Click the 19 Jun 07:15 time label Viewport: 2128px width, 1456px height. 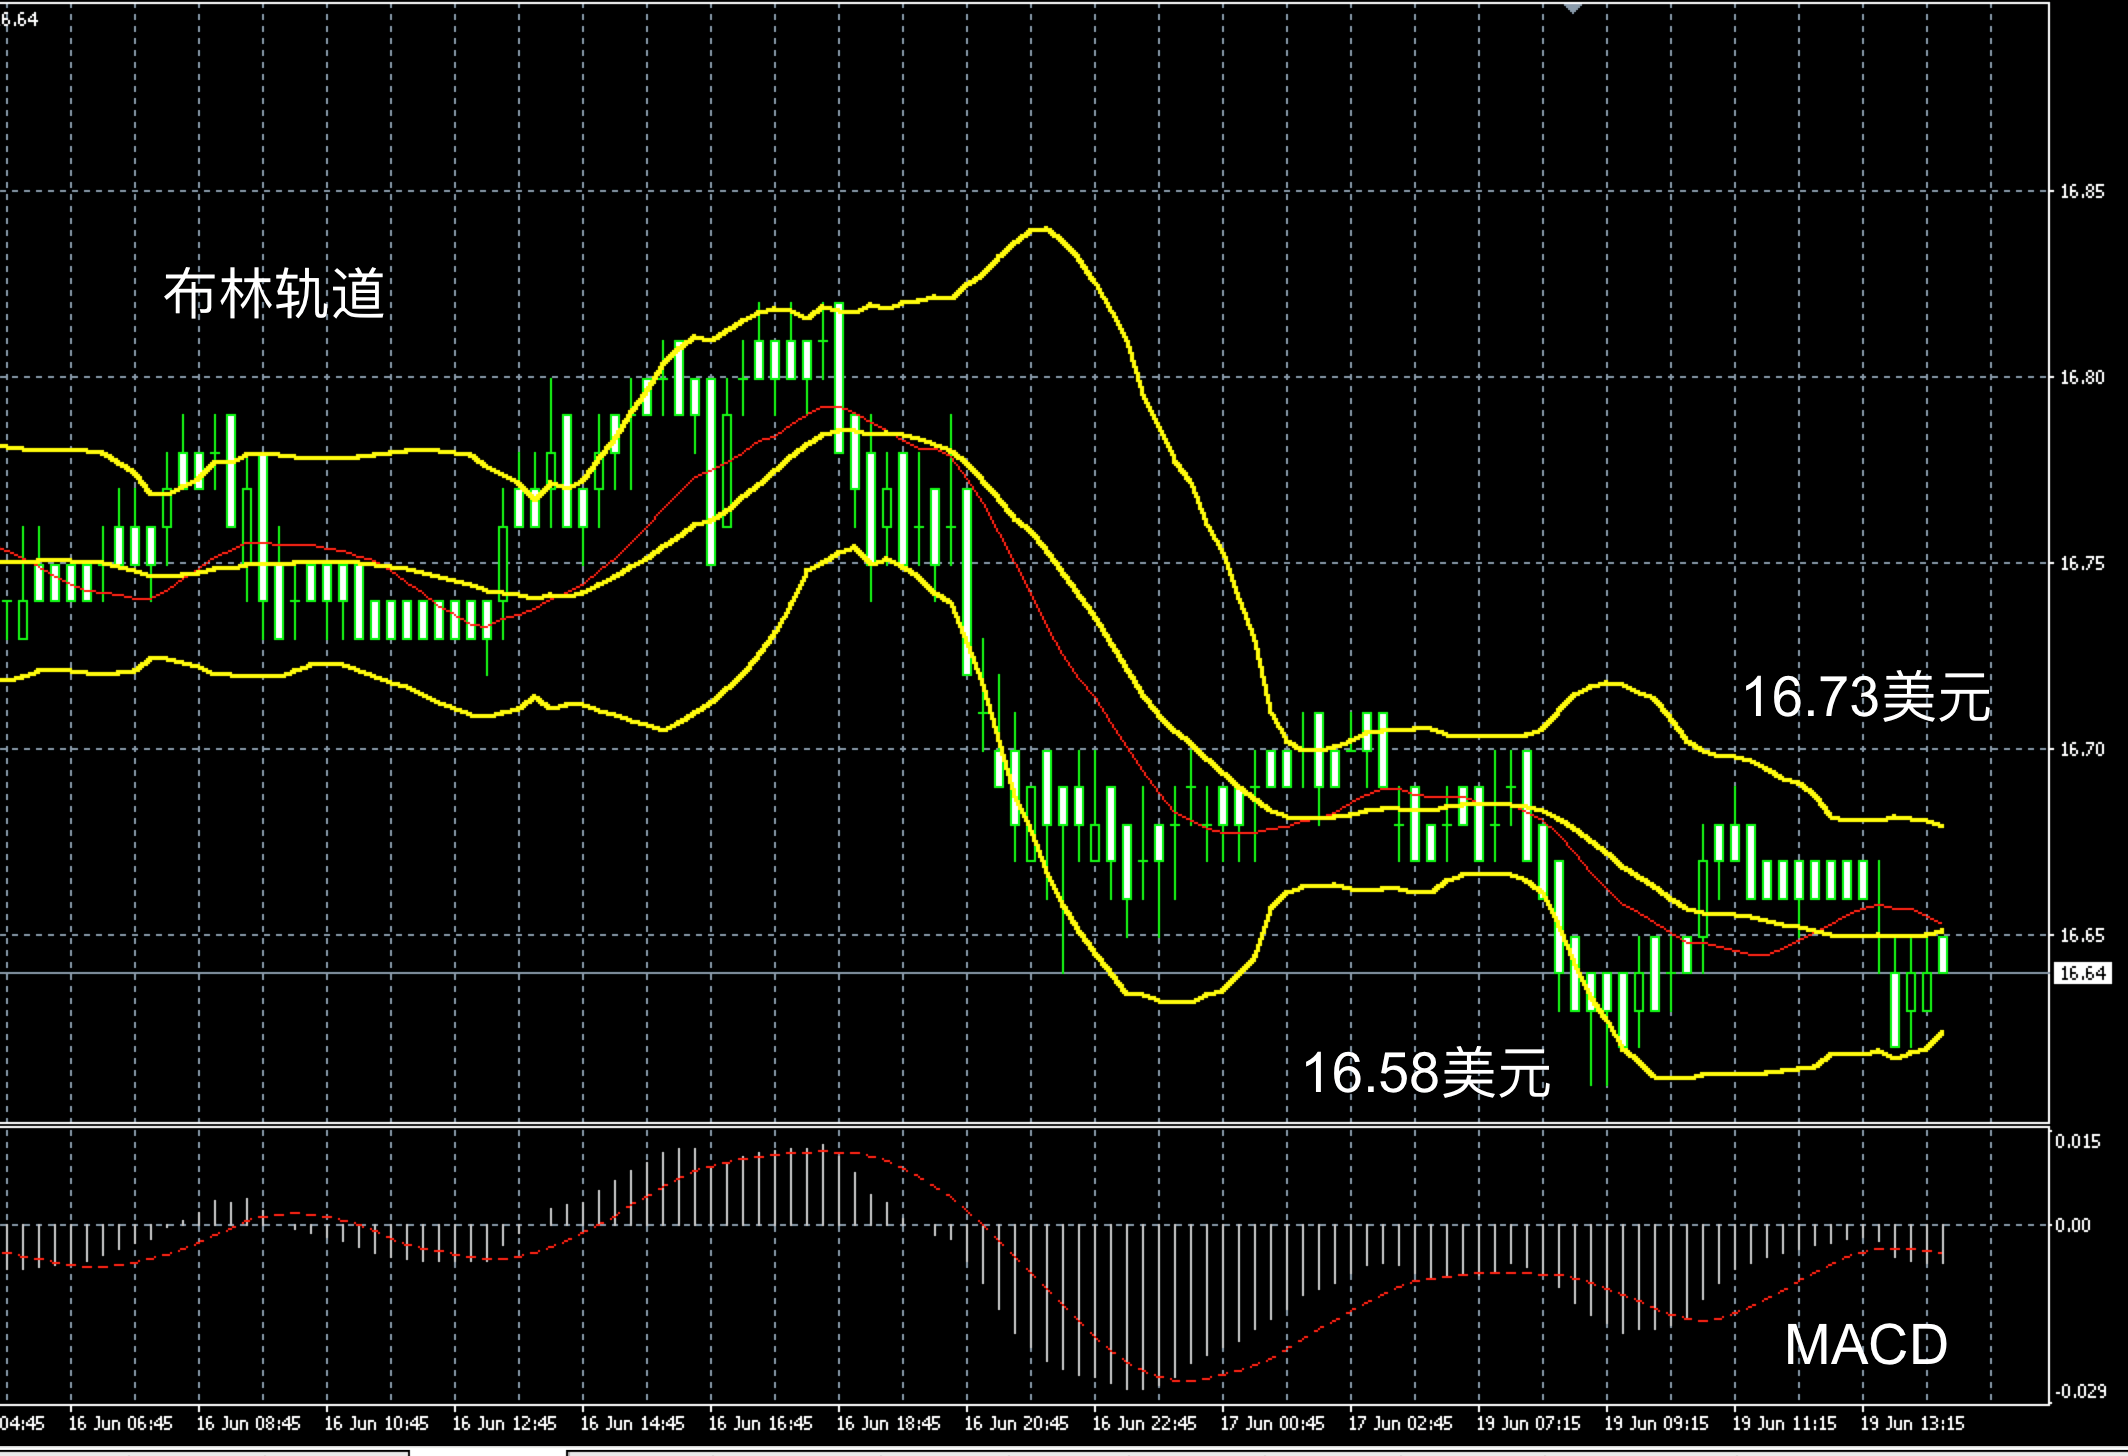tap(1528, 1423)
